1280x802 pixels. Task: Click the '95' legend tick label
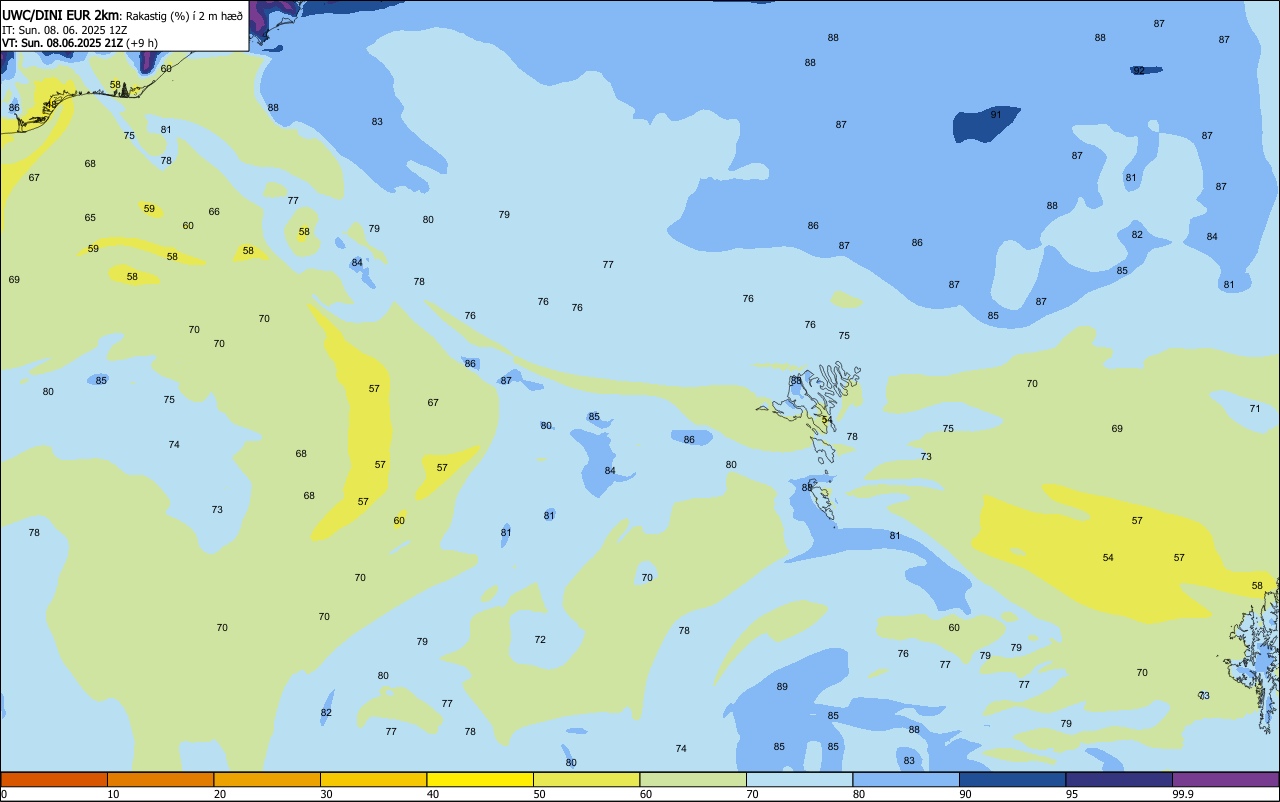click(x=1071, y=794)
